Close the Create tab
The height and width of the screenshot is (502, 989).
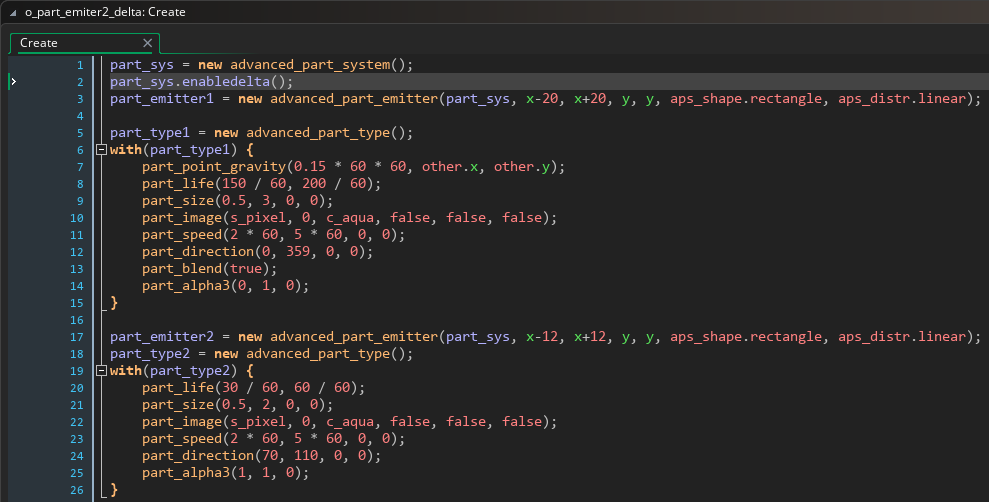(x=148, y=43)
